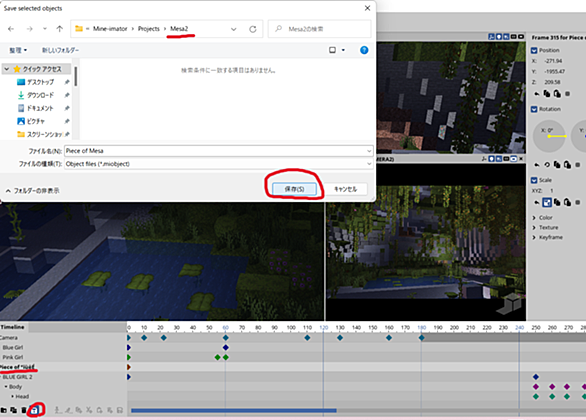Click the file name field 'Piece of Mesa'
The height and width of the screenshot is (420, 586).
pos(219,151)
